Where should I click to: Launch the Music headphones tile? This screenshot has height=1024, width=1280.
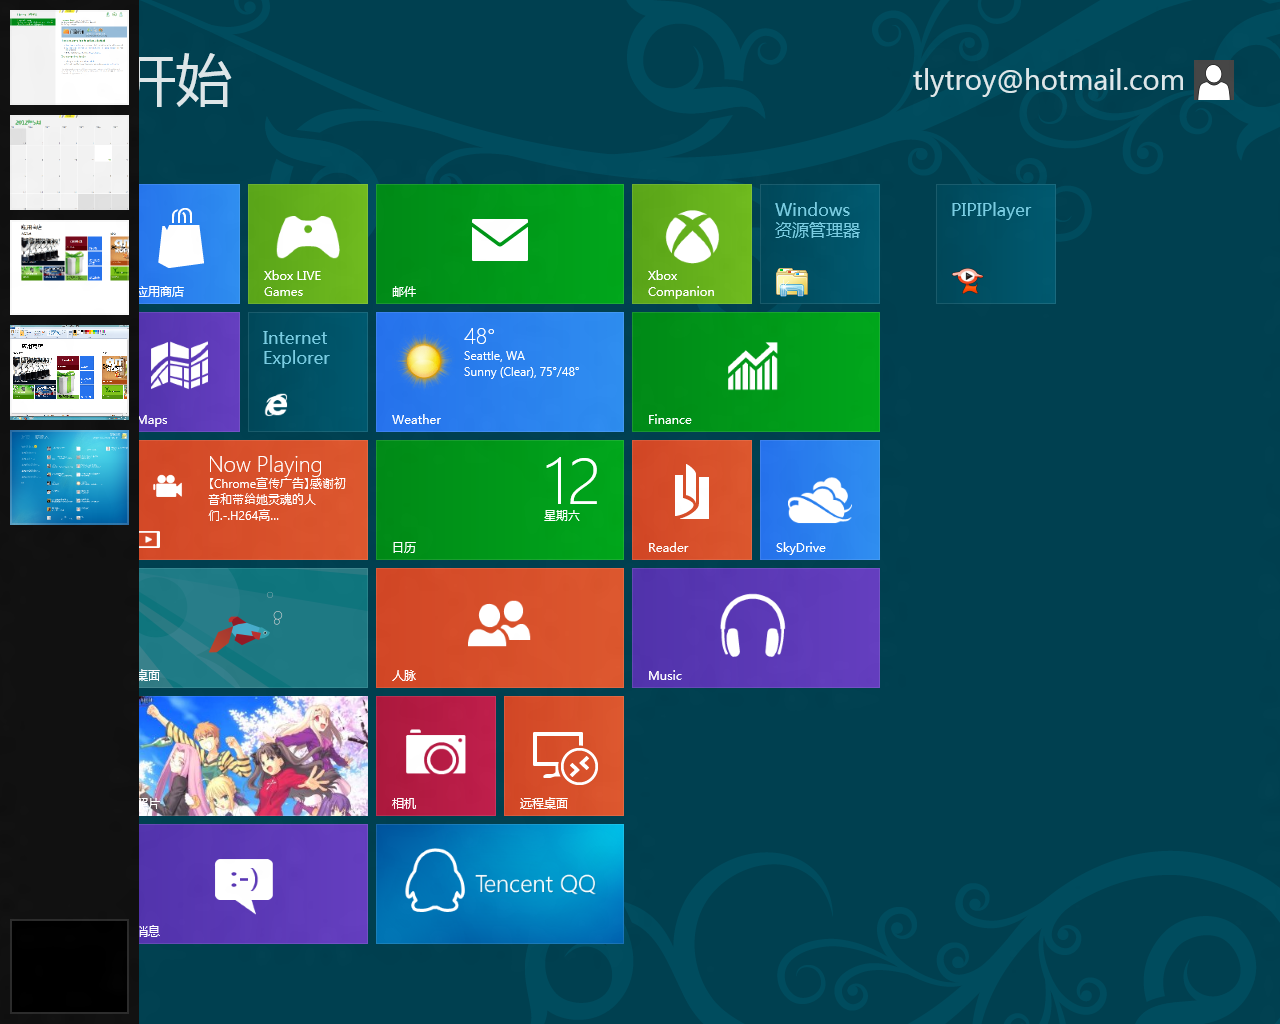pos(756,628)
